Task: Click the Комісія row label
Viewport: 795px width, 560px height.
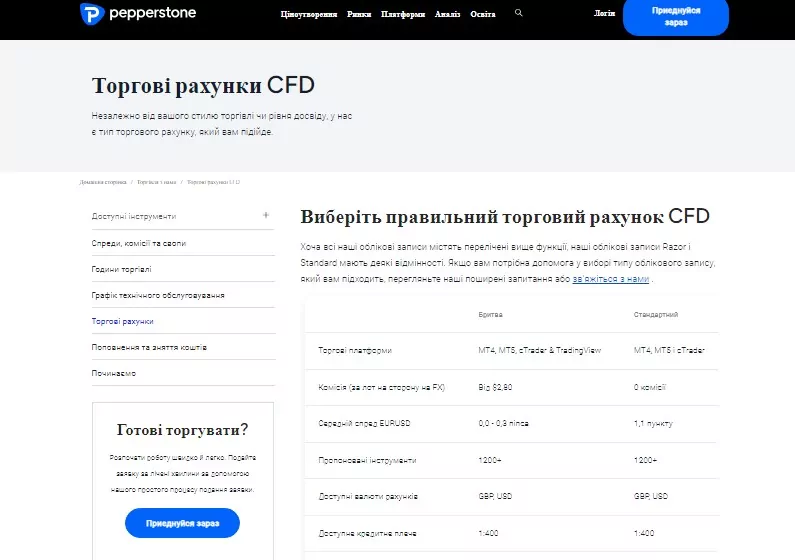Action: (x=381, y=387)
